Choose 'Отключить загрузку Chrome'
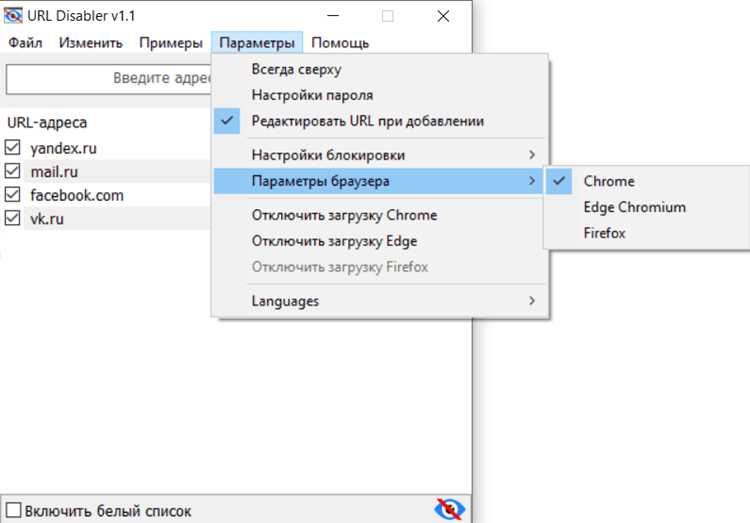This screenshot has height=523, width=750. coord(380,215)
